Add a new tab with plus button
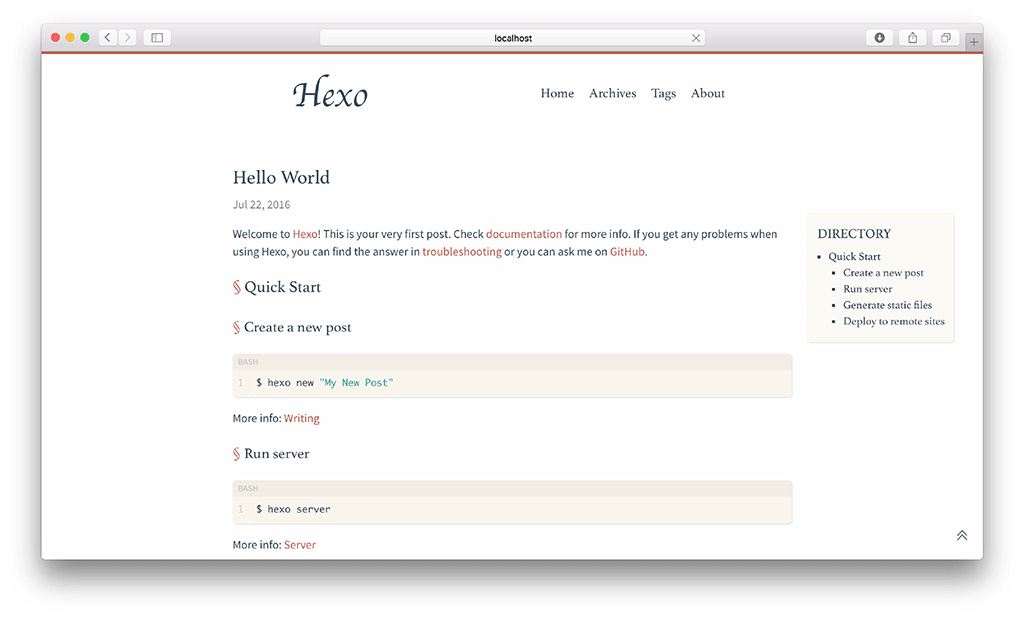Viewport: 1024px width, 618px height. pos(974,42)
